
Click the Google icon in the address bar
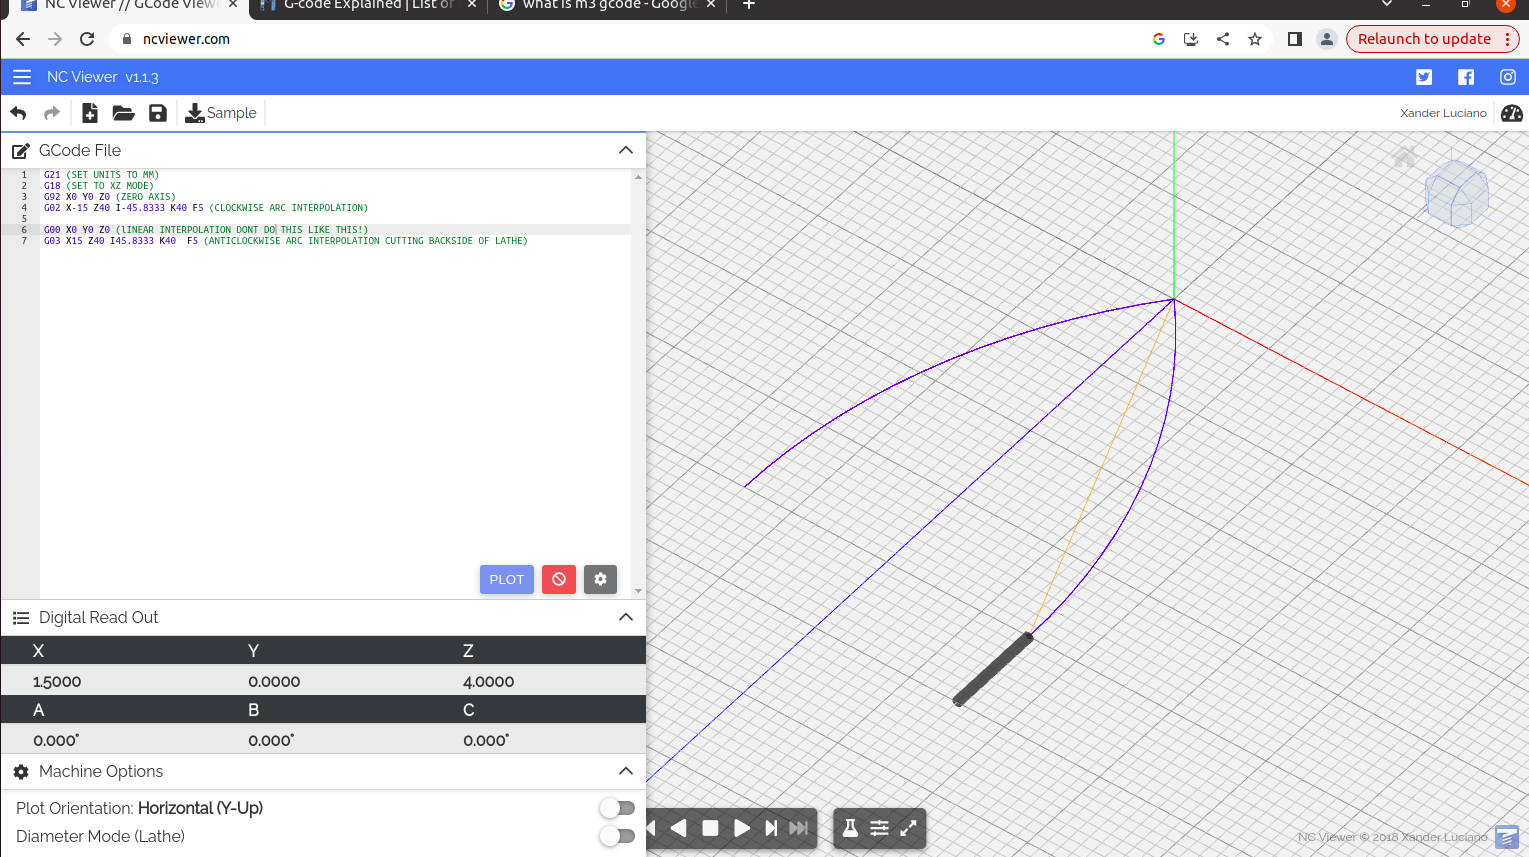coord(1159,39)
